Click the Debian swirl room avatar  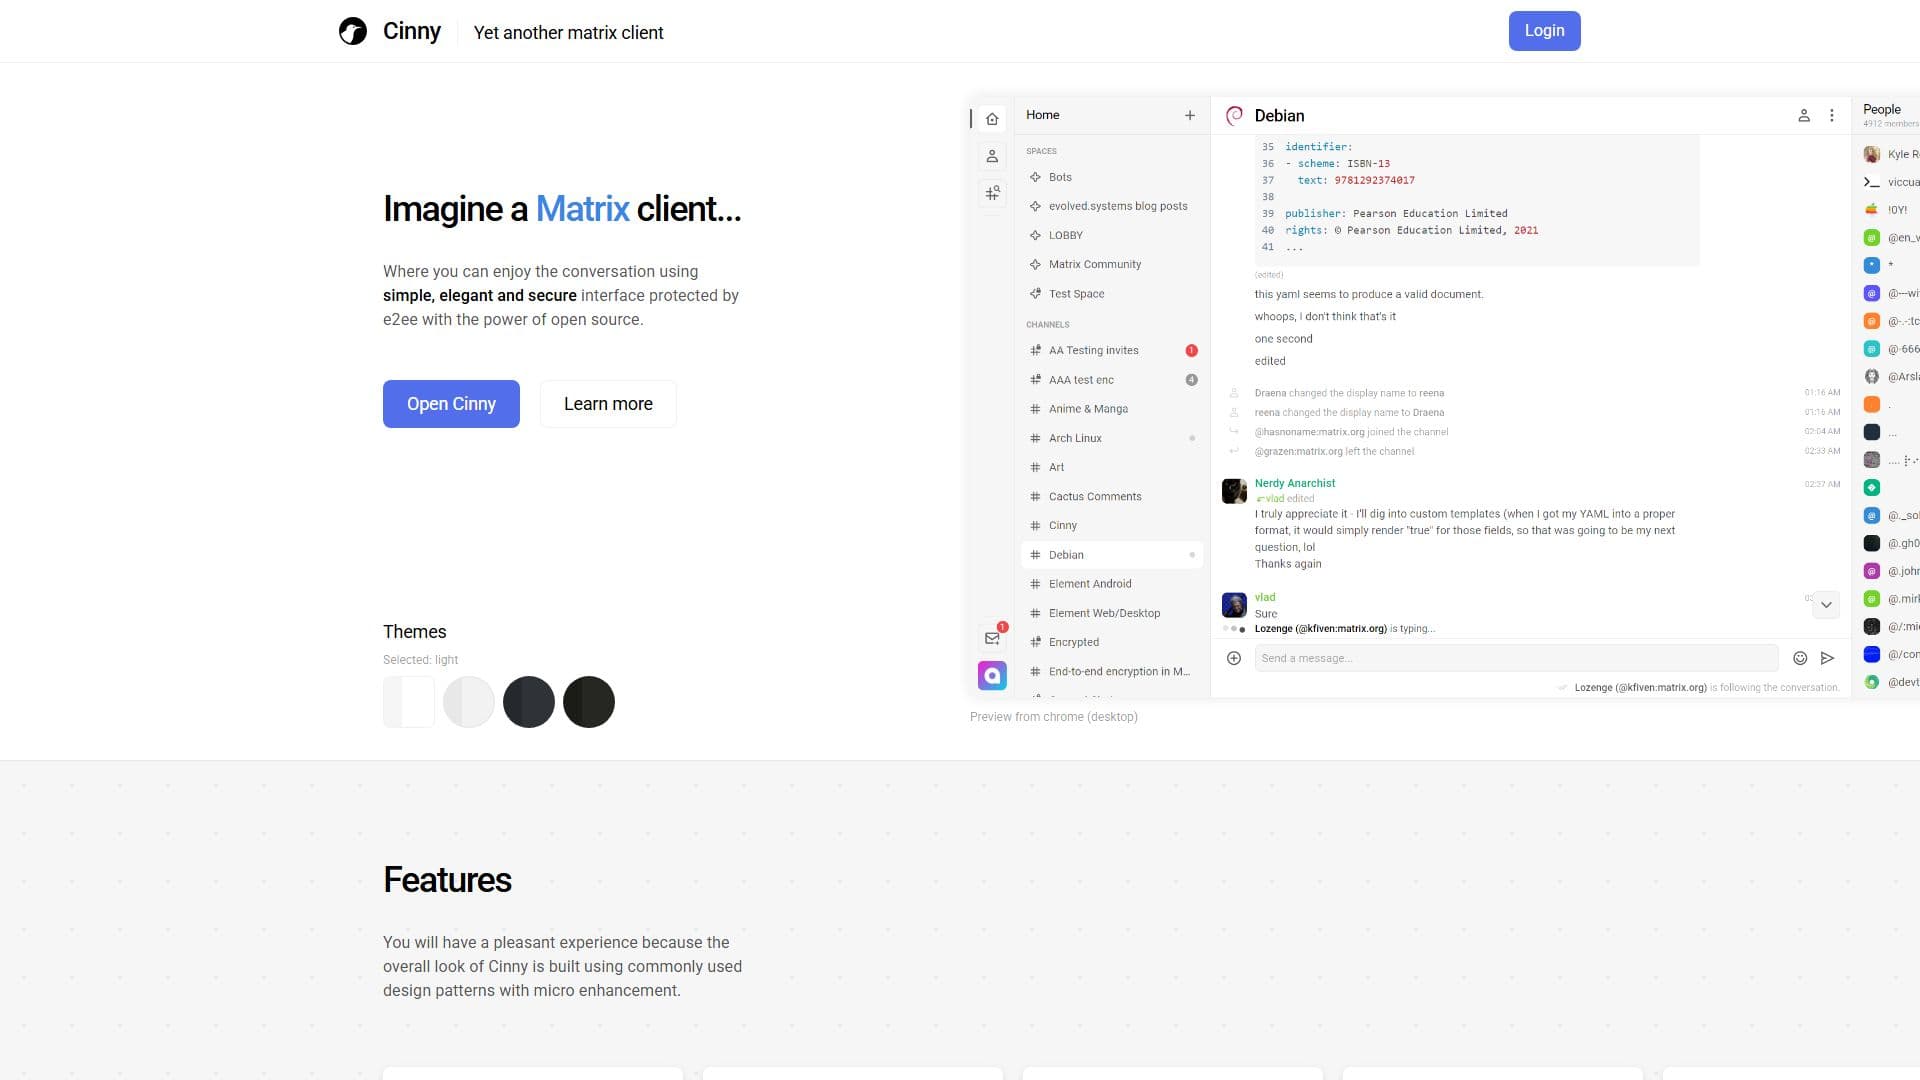click(1234, 115)
